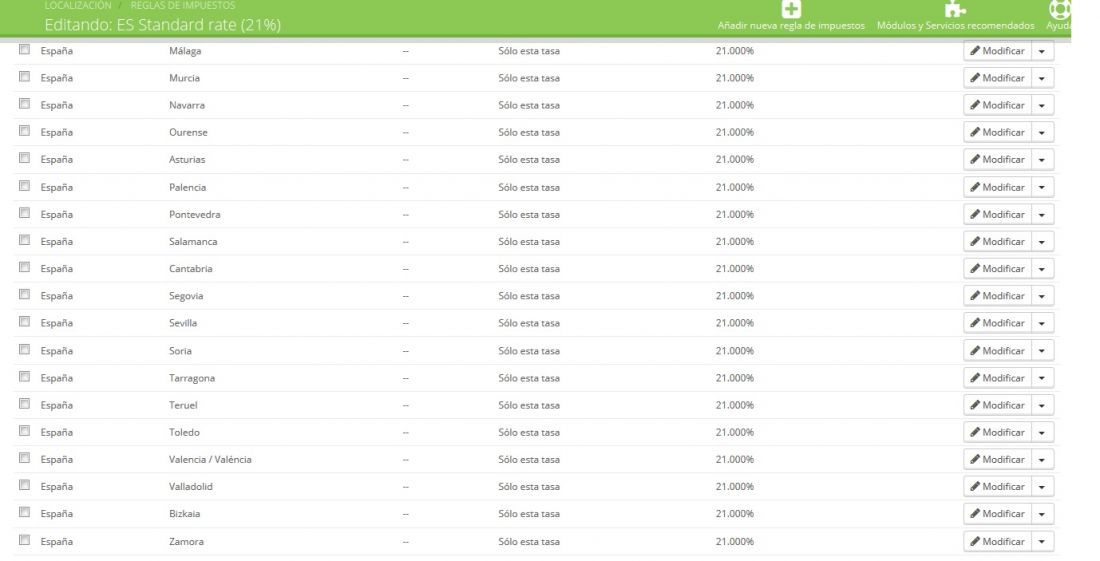Image resolution: width=1100 pixels, height=561 pixels.
Task: Modify the Teruel tax rule
Action: 998,405
